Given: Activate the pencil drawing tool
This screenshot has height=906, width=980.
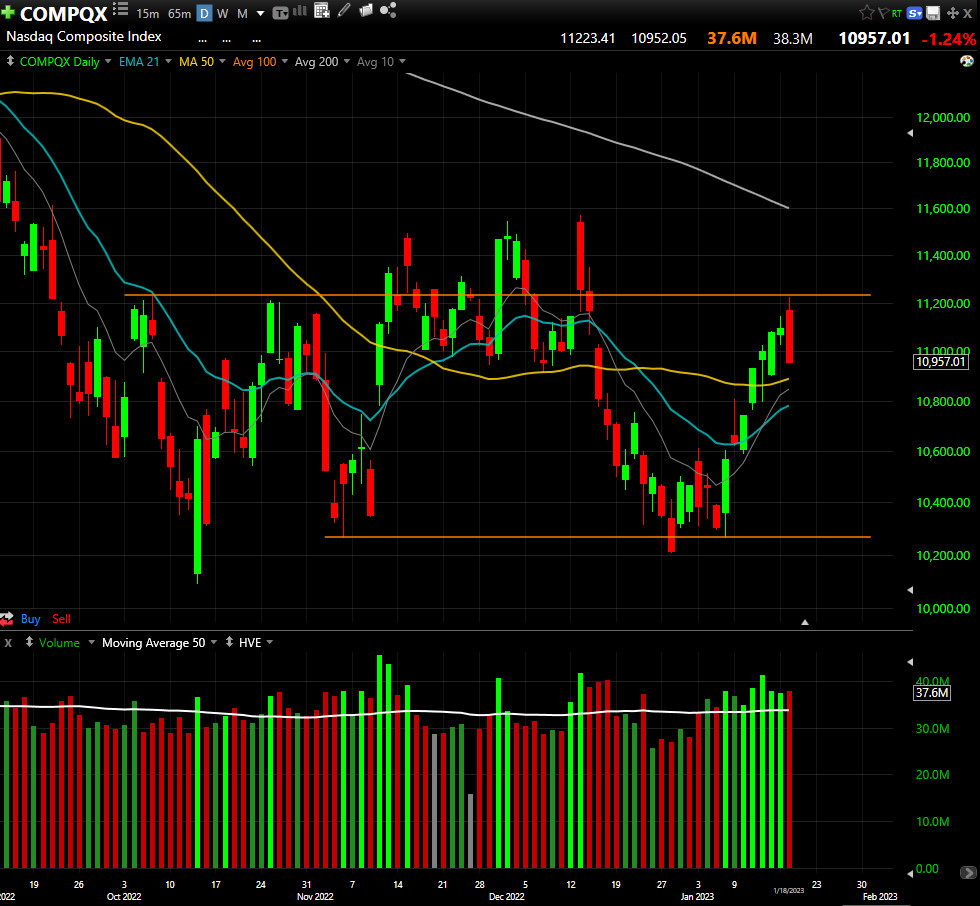Looking at the screenshot, I should [344, 10].
